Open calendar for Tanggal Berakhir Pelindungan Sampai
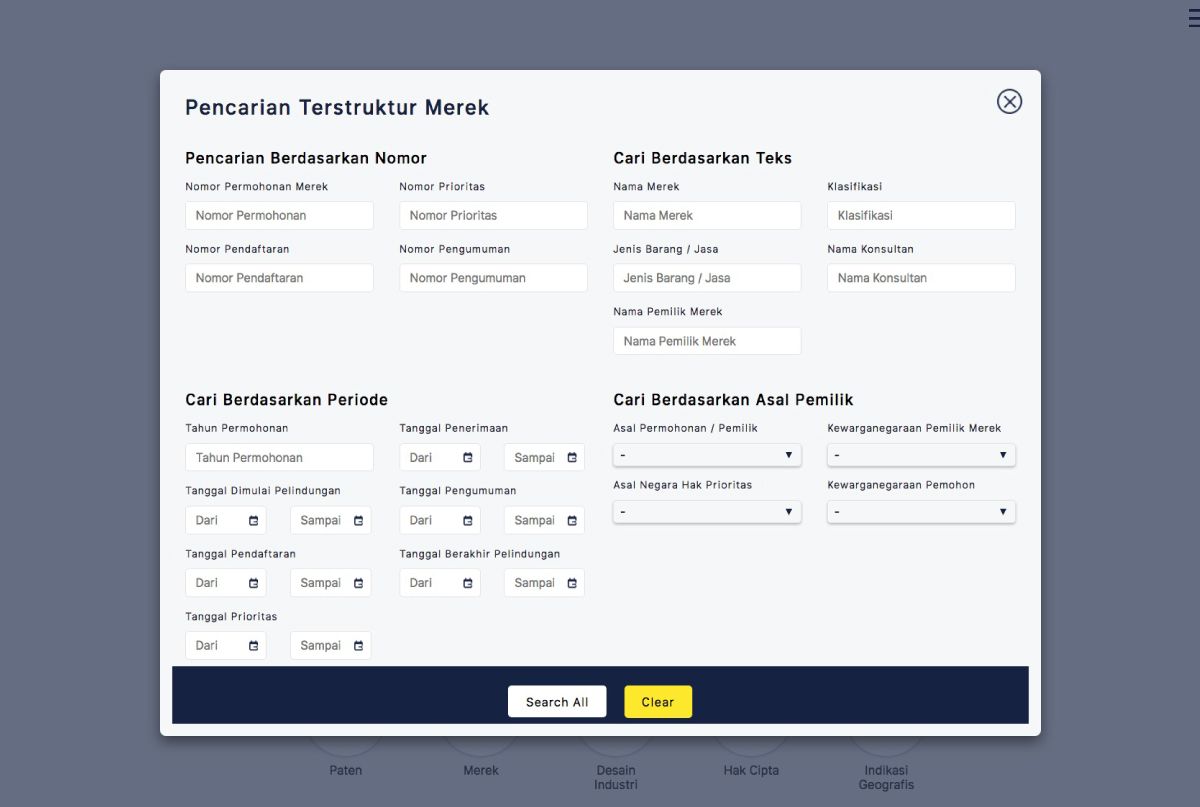The height and width of the screenshot is (807, 1200). 572,583
